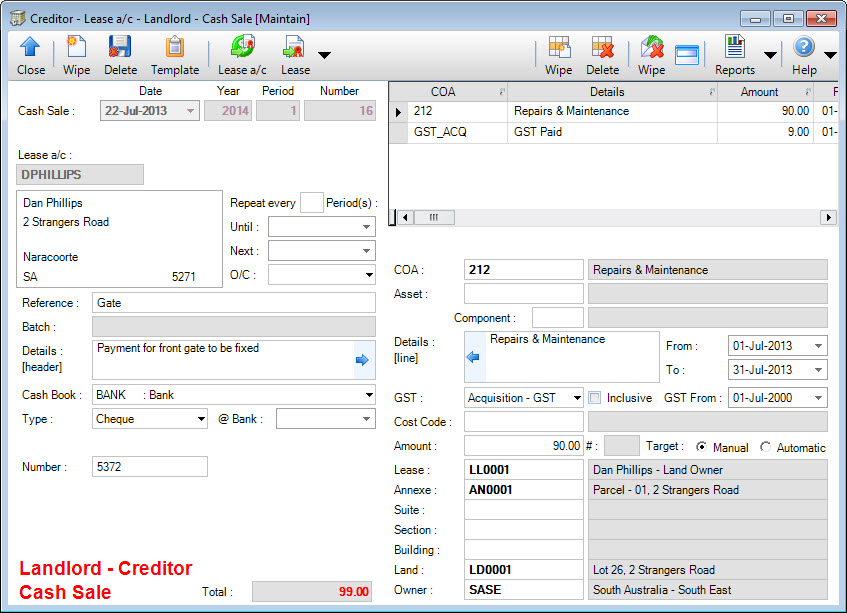Screen dimensions: 847x613
Task: Click the cheque Number field 5372
Action: pos(150,467)
